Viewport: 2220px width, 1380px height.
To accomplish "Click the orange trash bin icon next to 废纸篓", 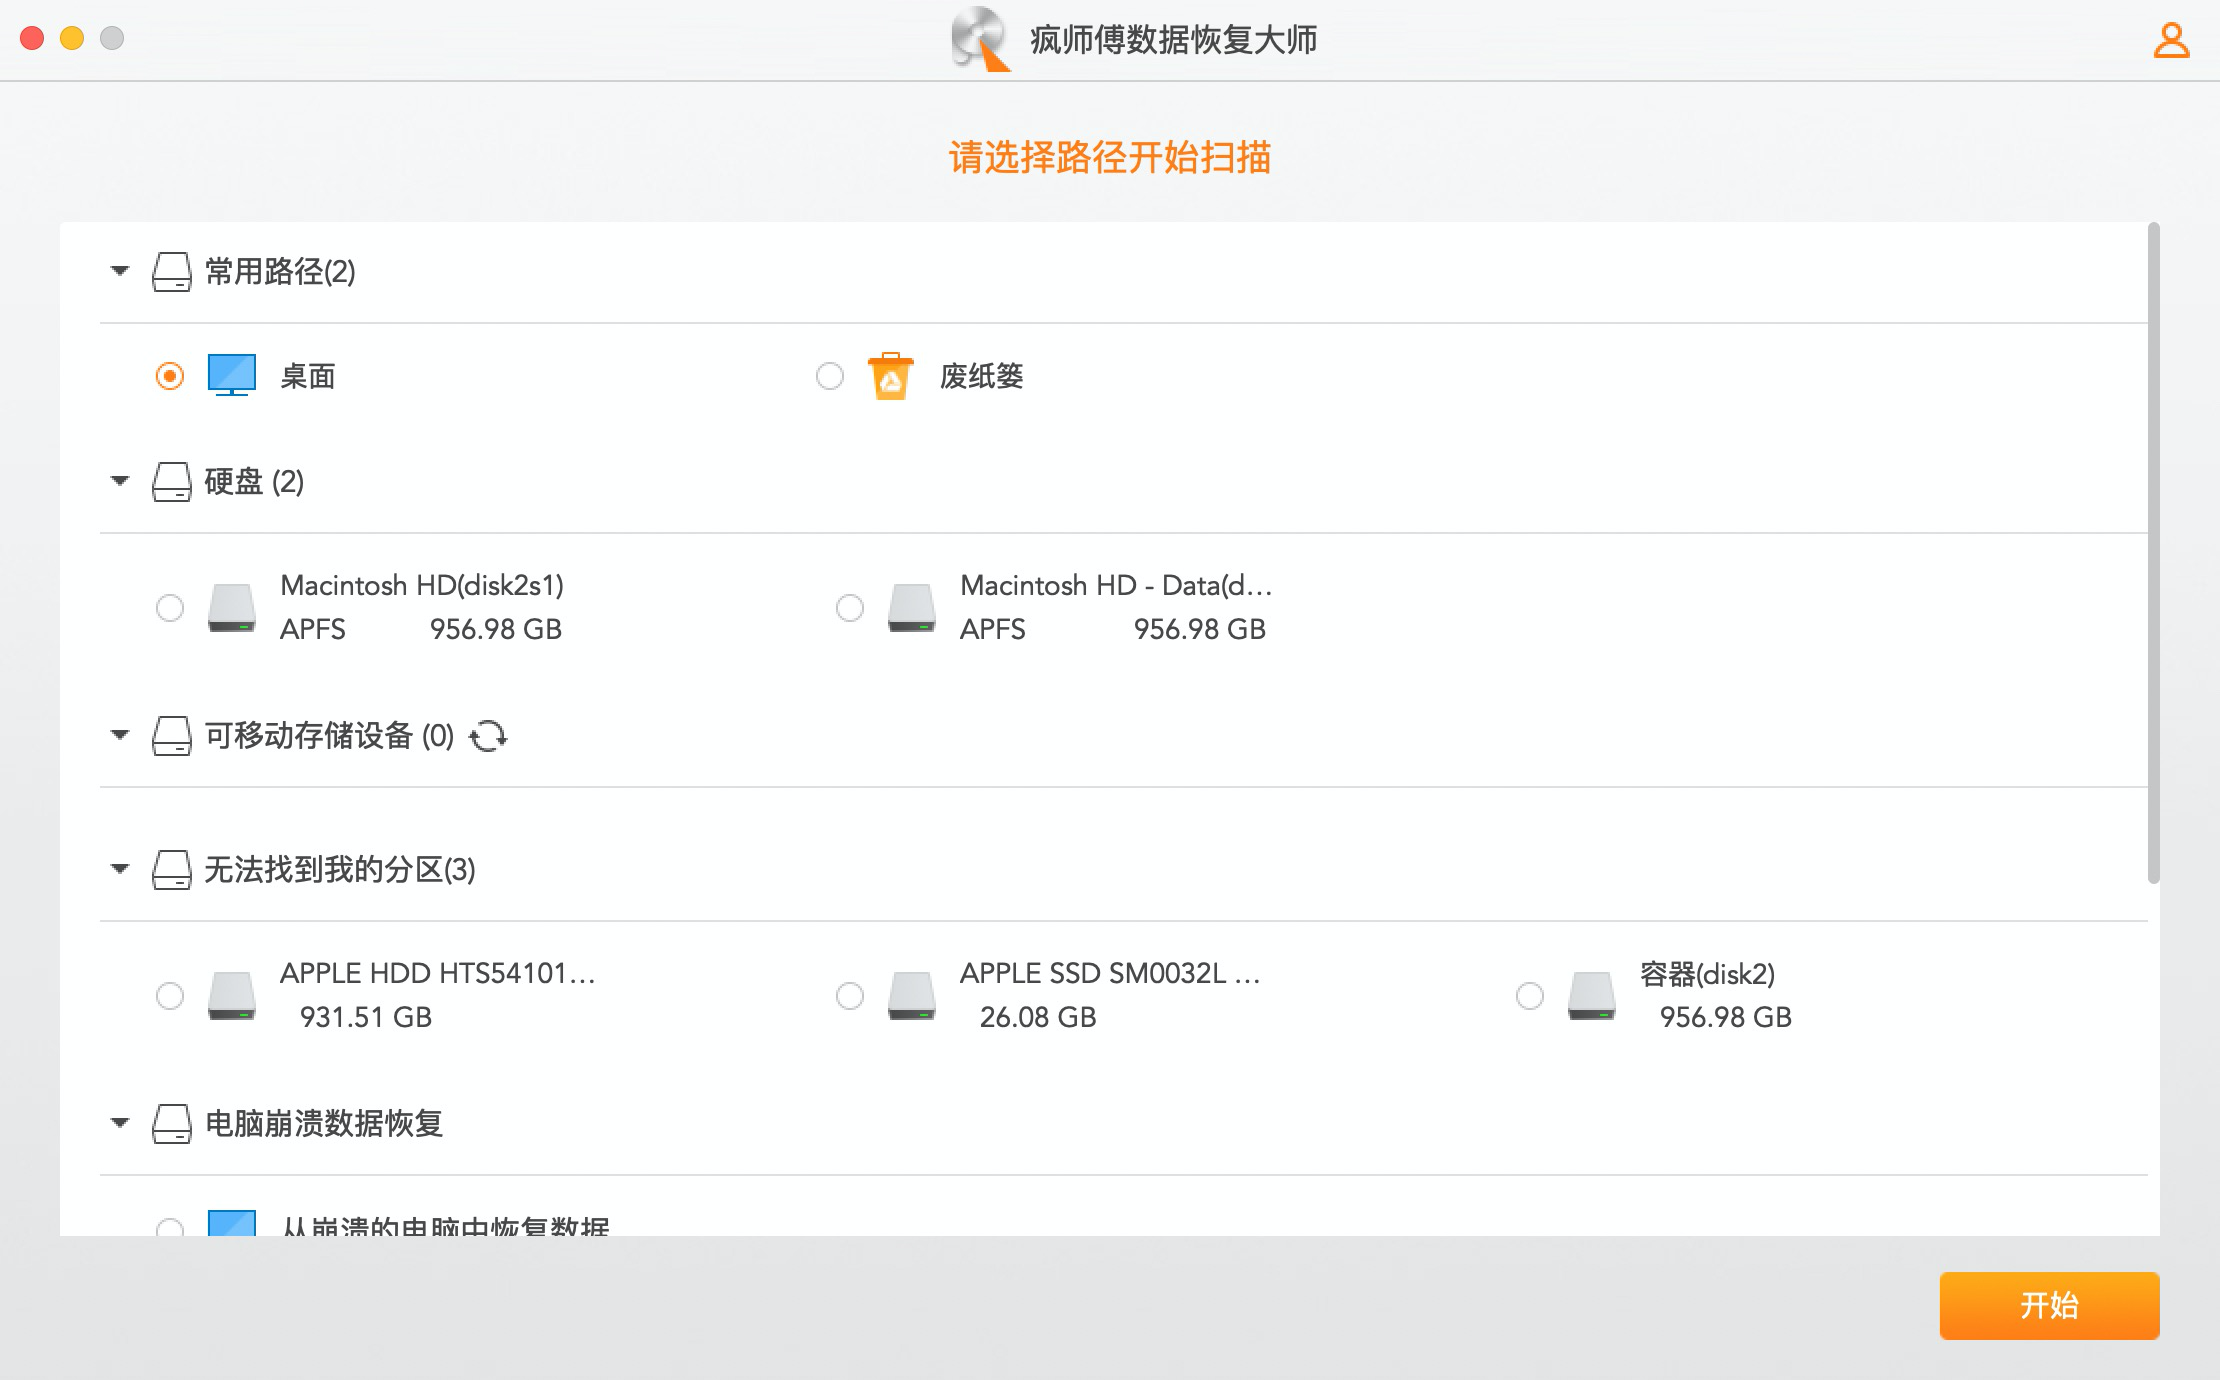I will [890, 376].
